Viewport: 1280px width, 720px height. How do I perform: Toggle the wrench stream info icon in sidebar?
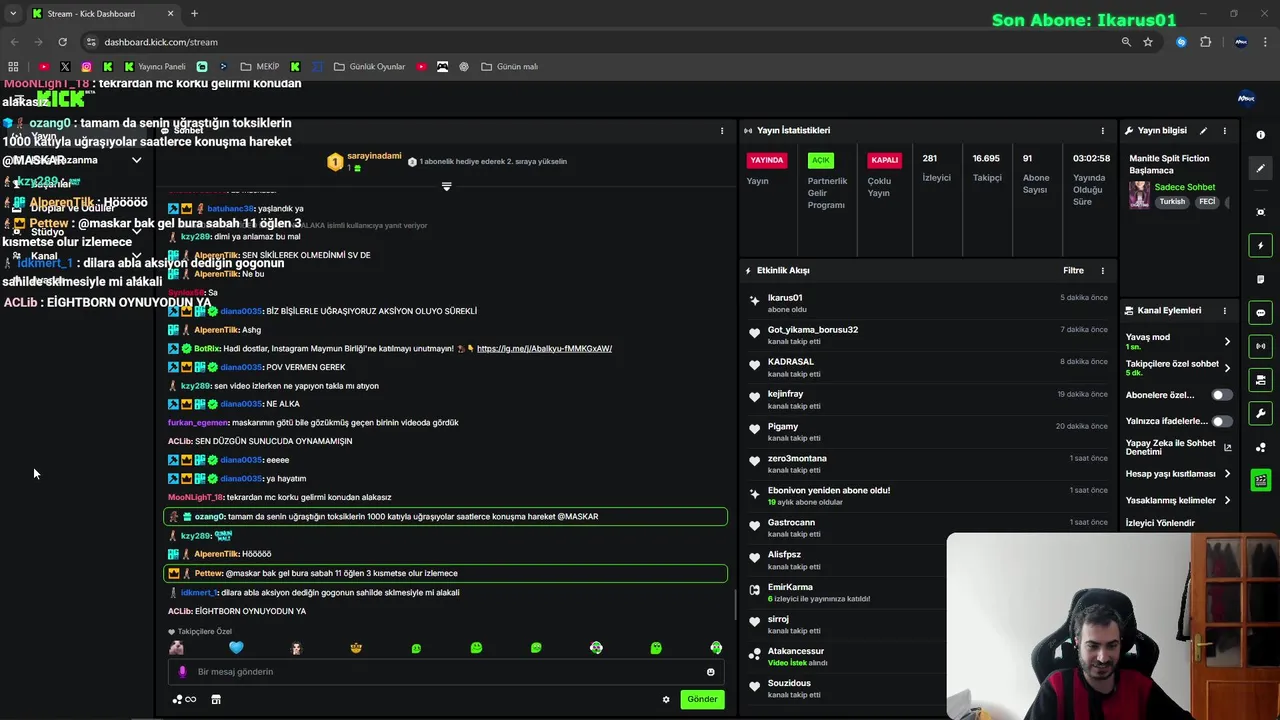pos(1260,414)
